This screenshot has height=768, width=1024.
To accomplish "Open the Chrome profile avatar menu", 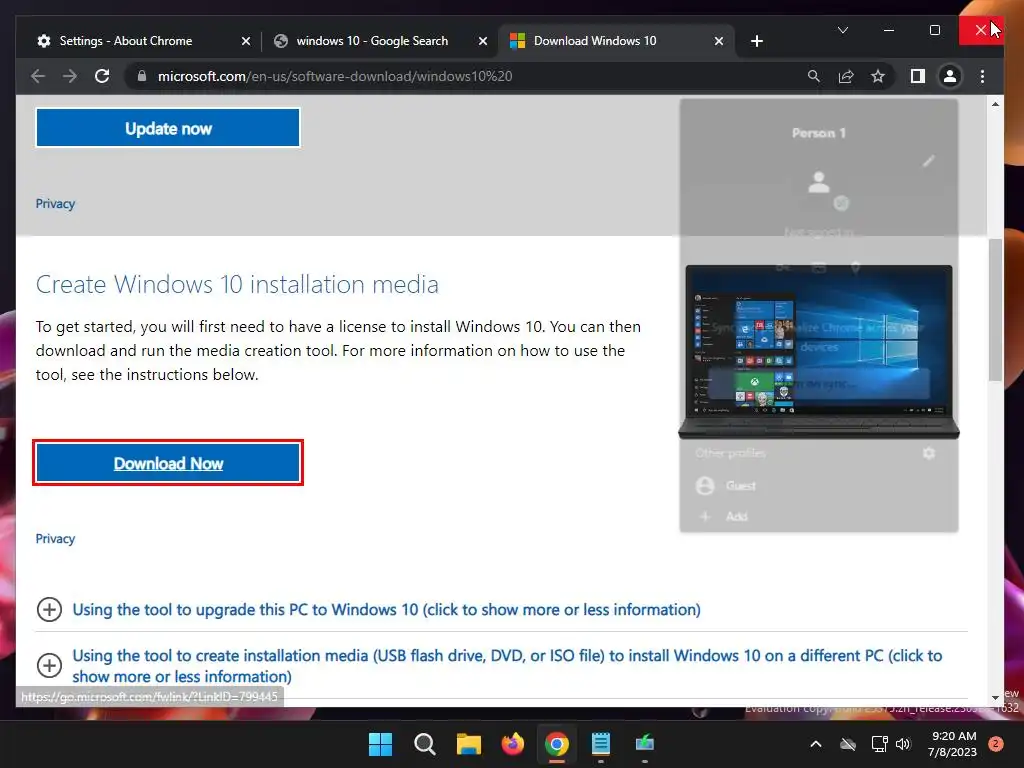I will pyautogui.click(x=950, y=76).
